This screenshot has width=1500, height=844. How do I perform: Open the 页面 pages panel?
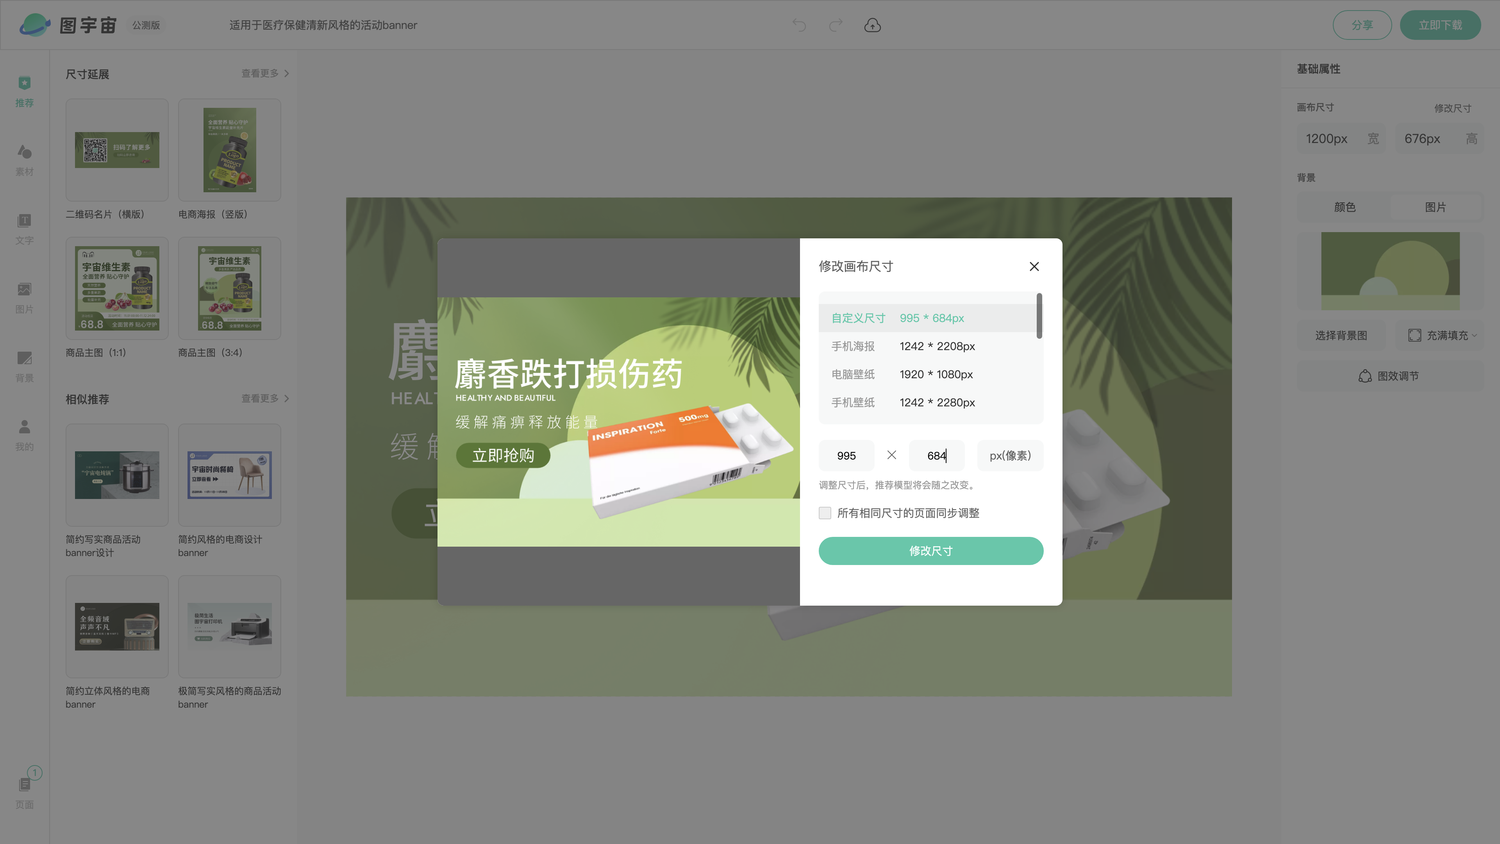(x=25, y=790)
